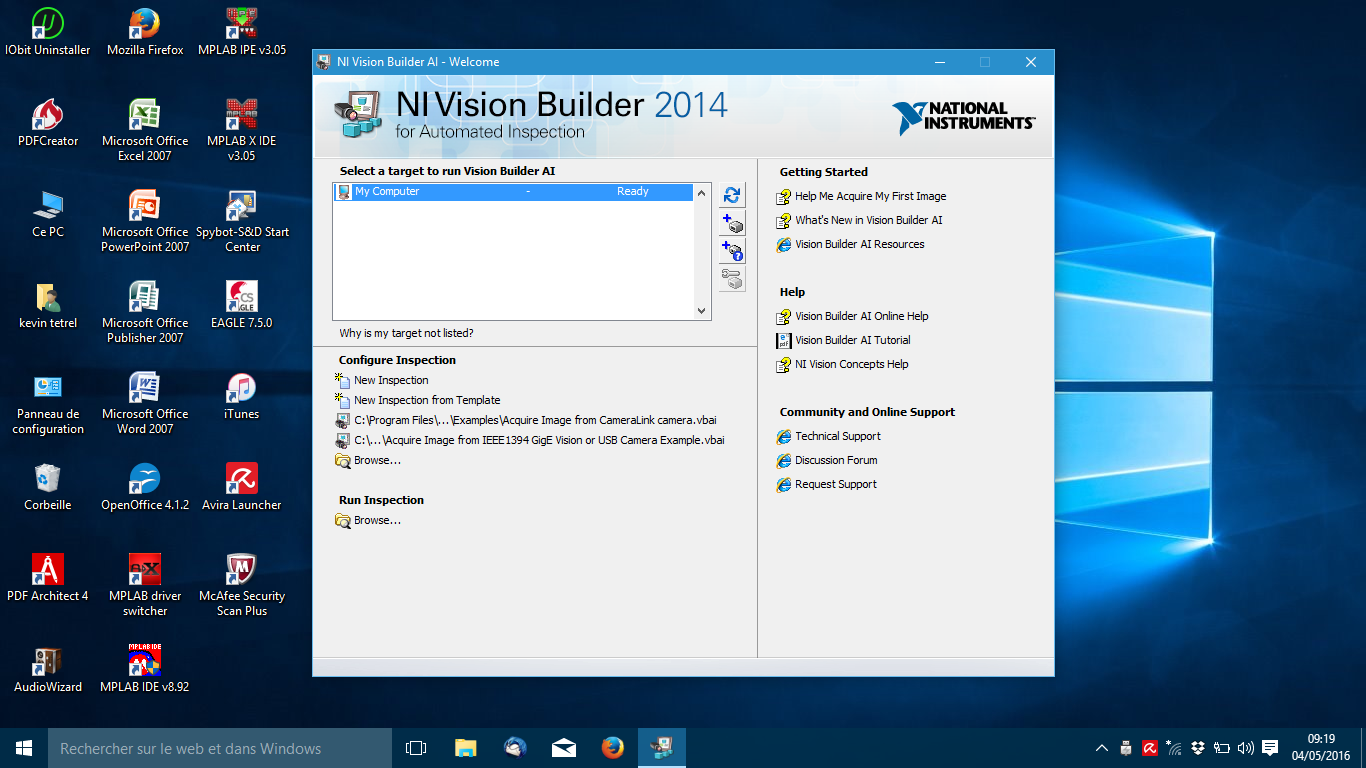Click the add target by IP icon

732,251
